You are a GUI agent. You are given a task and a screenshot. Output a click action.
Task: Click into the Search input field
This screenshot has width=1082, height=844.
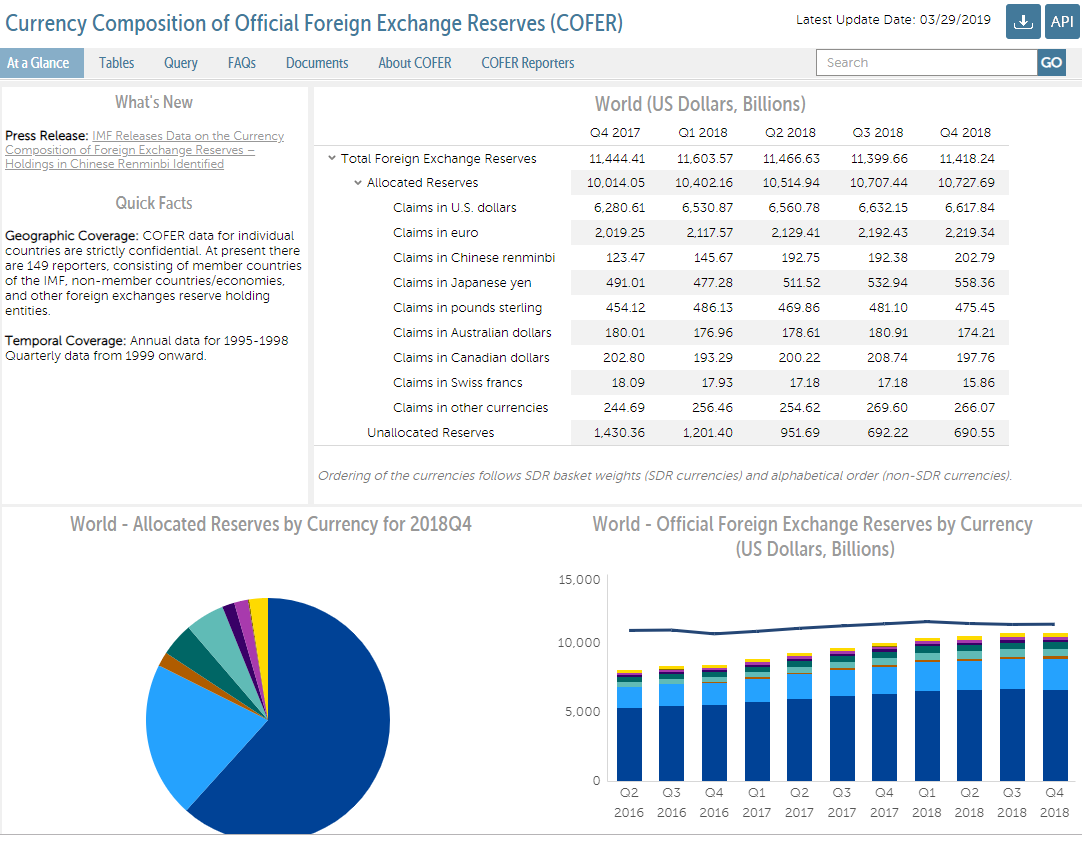(x=926, y=63)
